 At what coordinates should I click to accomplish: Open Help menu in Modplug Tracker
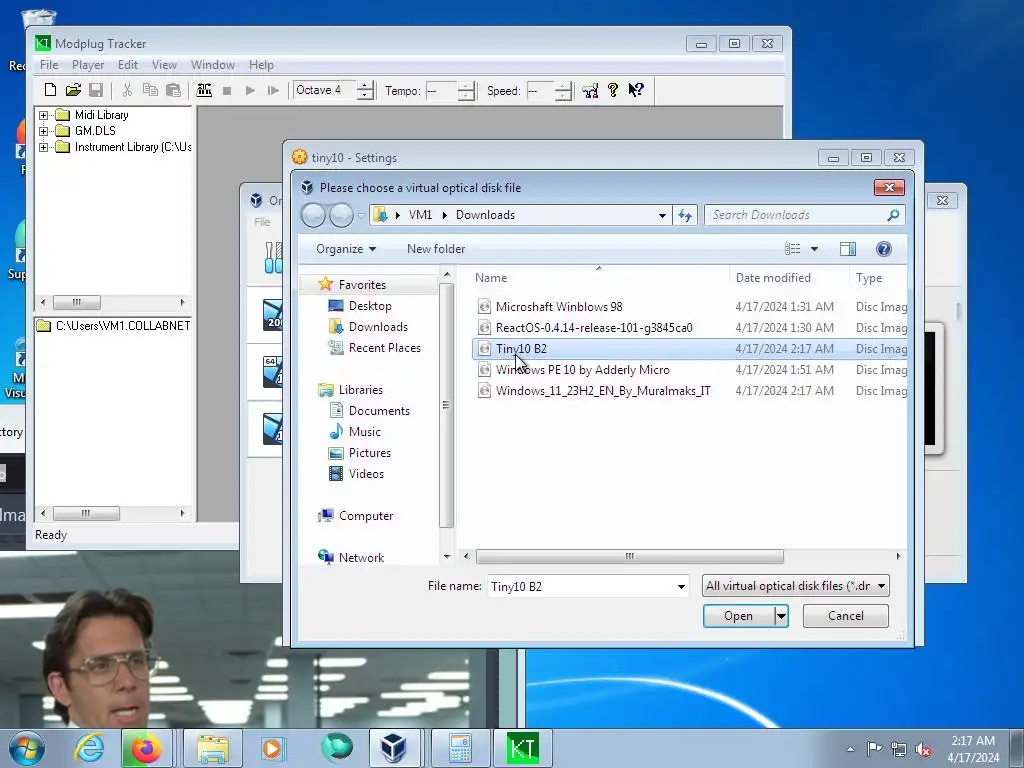(x=261, y=65)
